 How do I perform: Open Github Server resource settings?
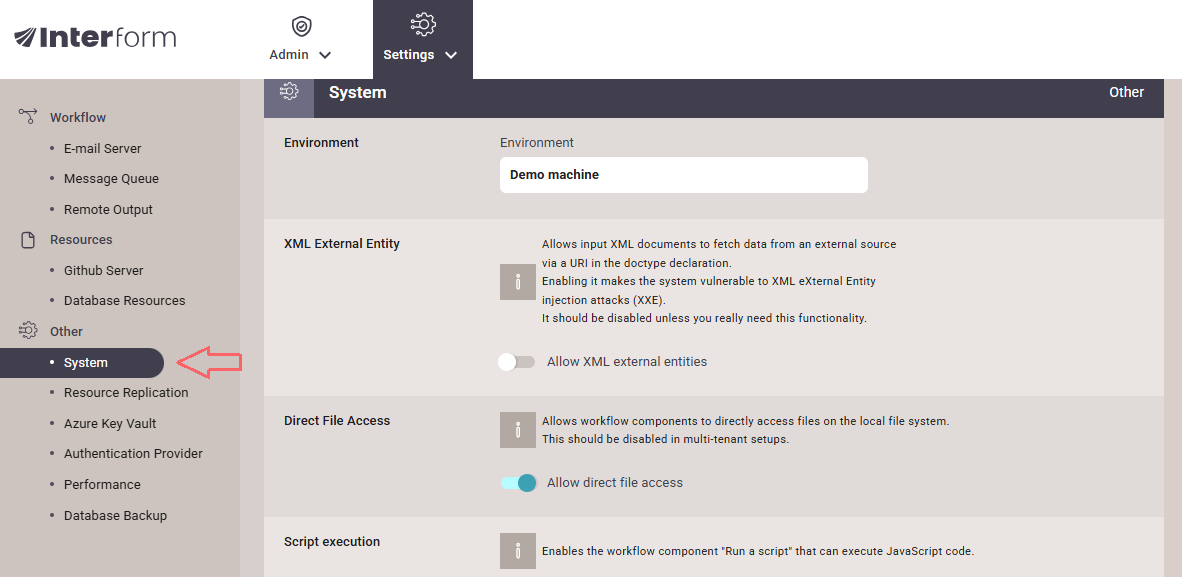point(103,271)
